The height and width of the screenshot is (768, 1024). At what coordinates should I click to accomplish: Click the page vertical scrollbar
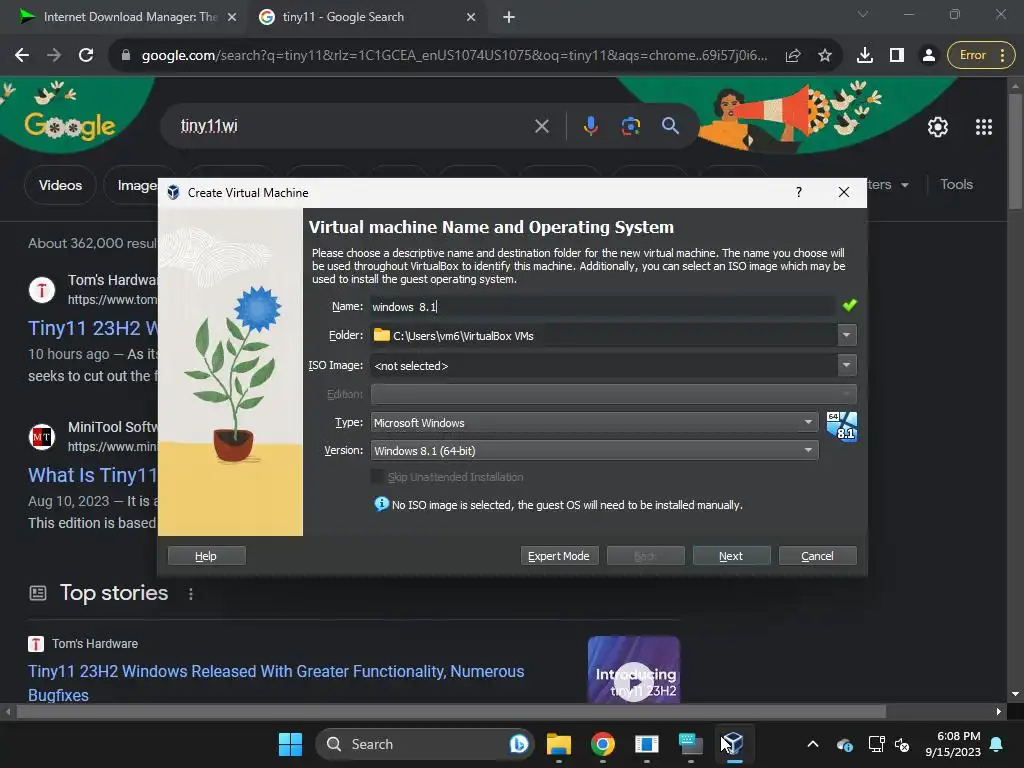tap(1015, 152)
